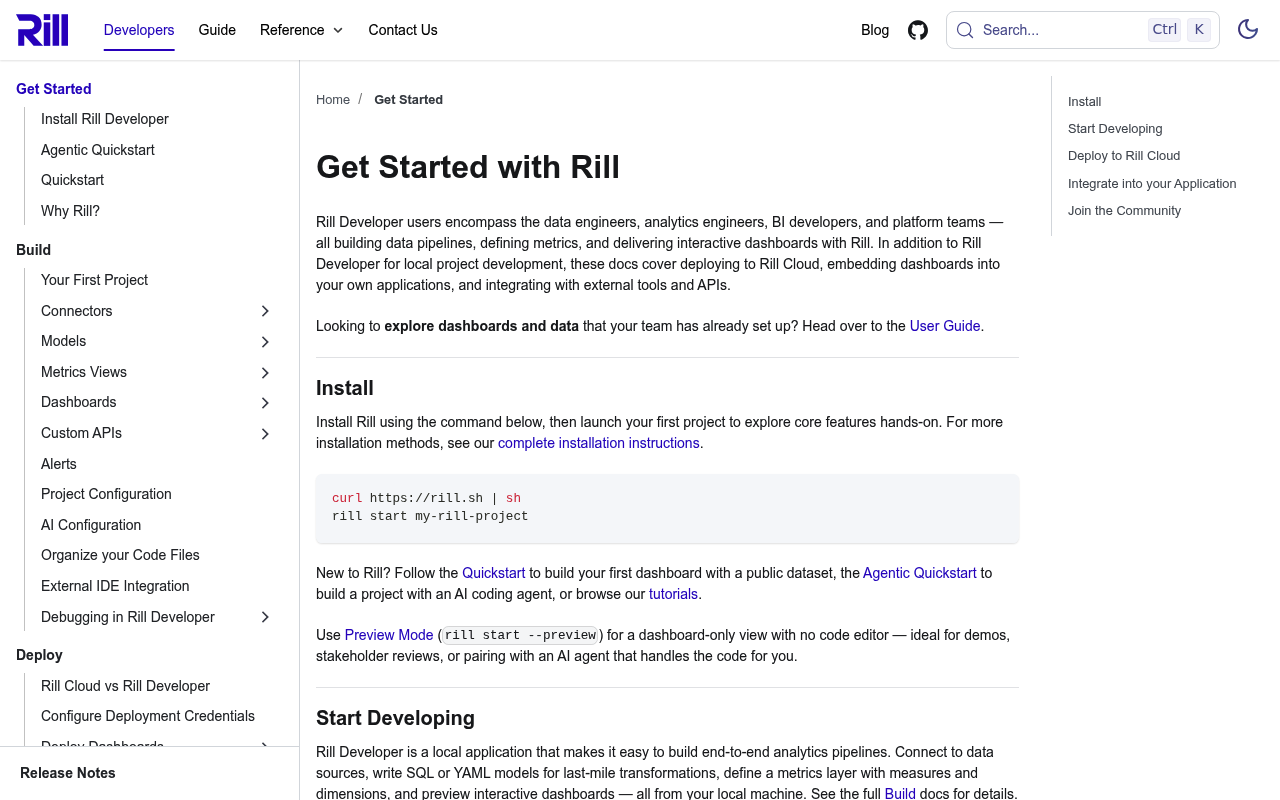Click the Rill logo

pyautogui.click(x=43, y=30)
